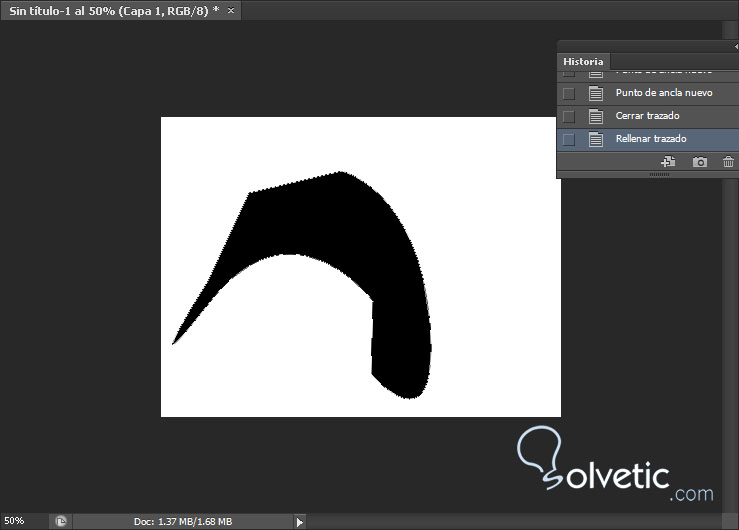
Task: Close the Sin título-1 document tab
Action: (231, 10)
